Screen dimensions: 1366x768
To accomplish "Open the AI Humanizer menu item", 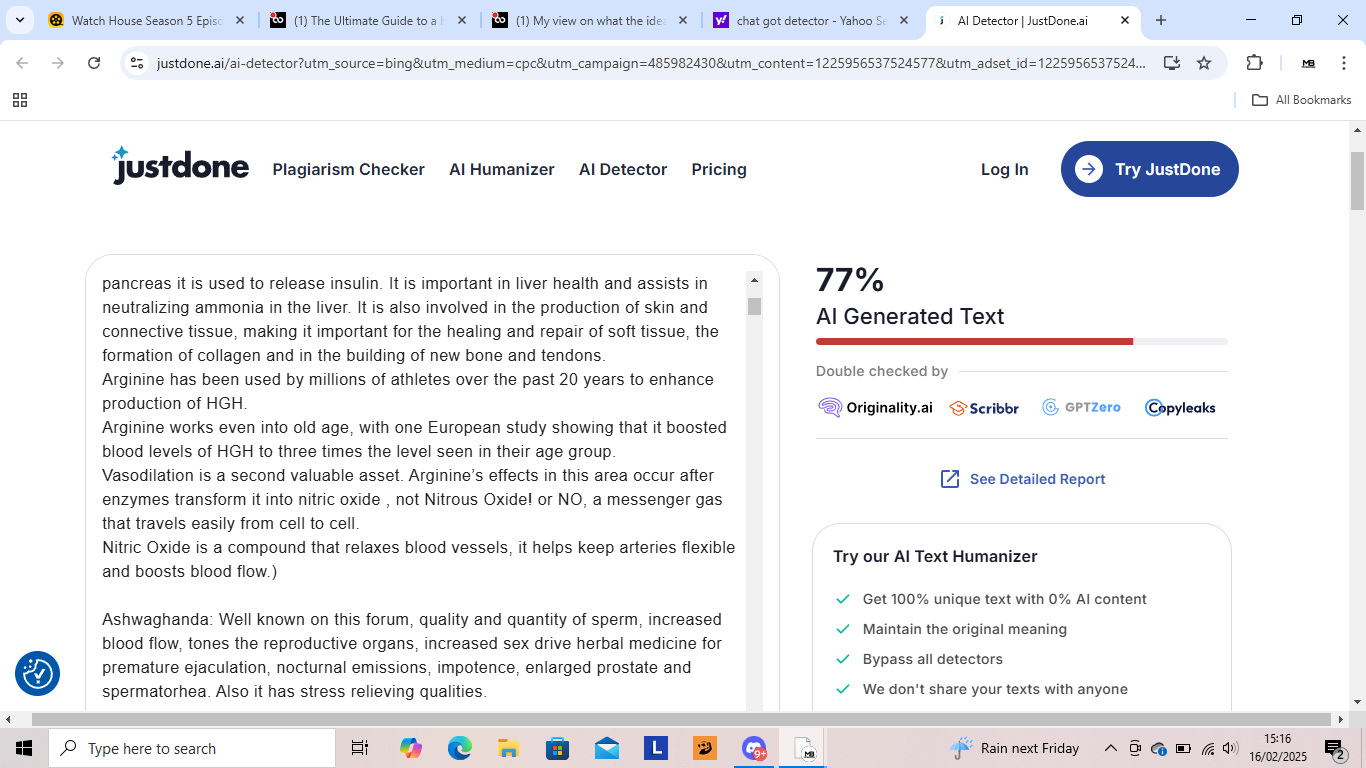I will point(501,169).
